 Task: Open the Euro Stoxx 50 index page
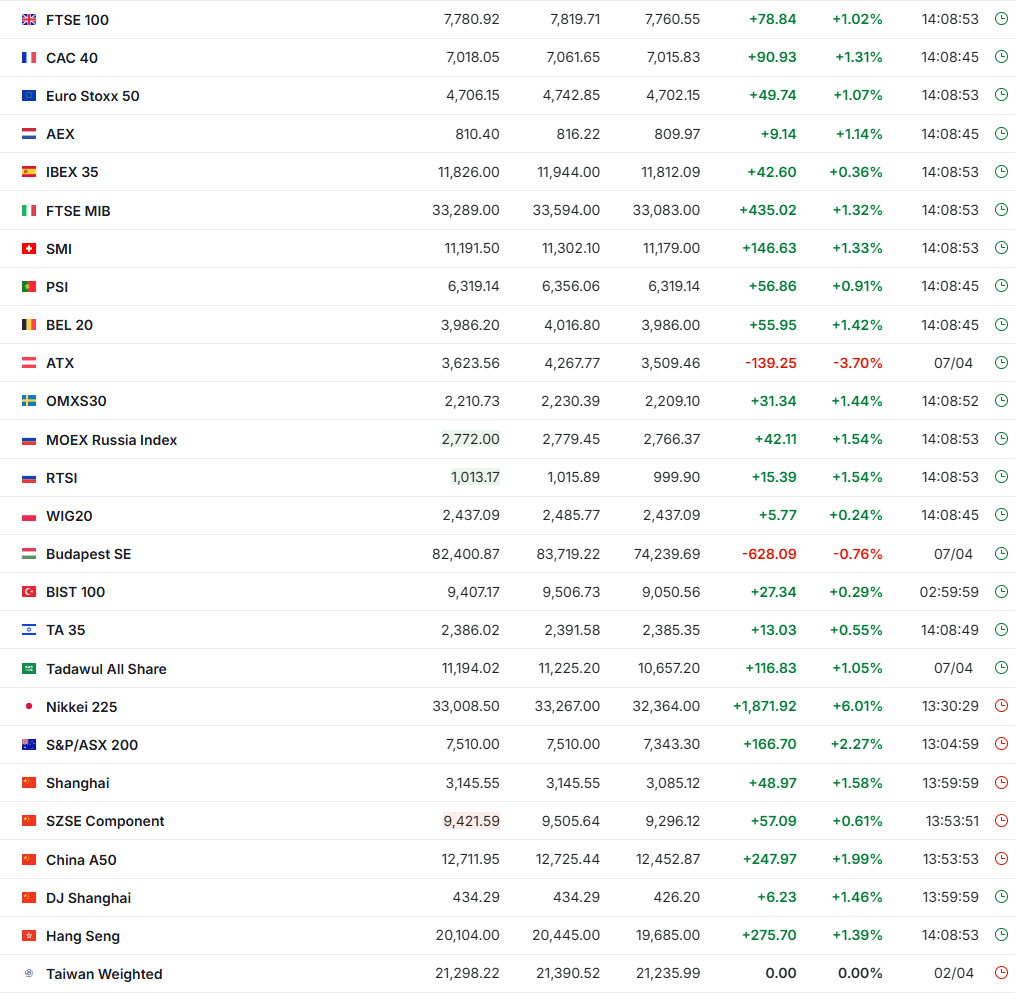[x=92, y=96]
